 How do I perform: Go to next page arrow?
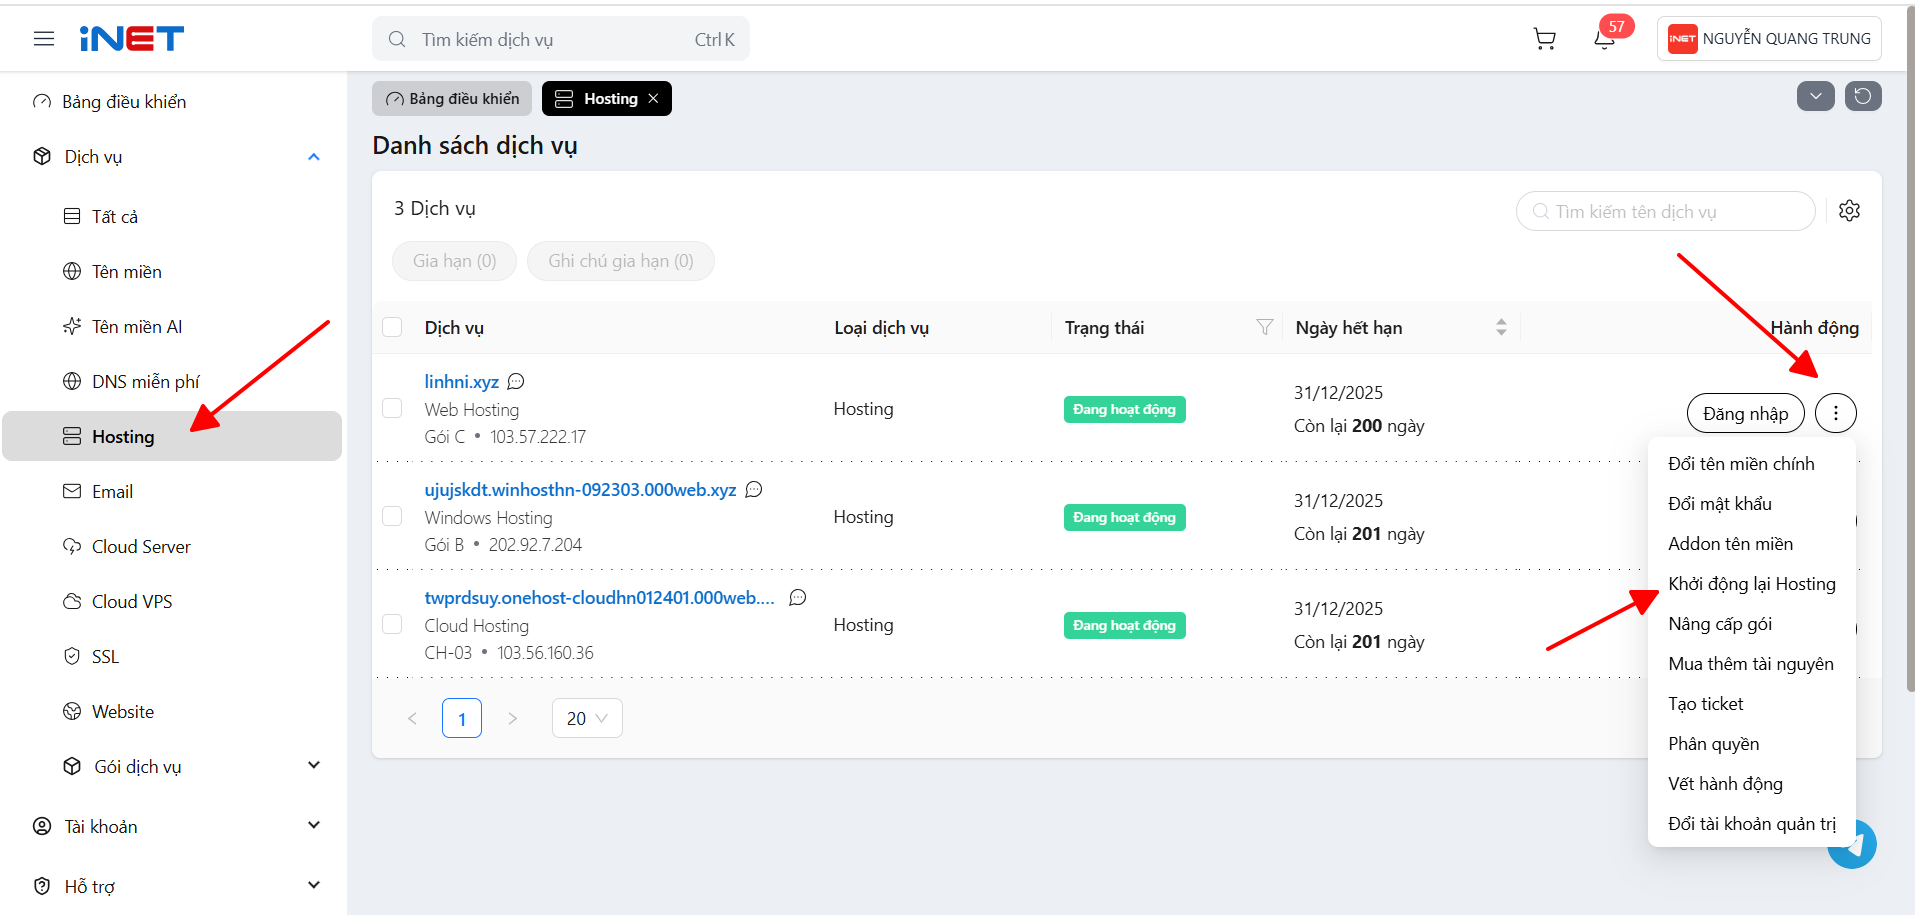tap(512, 718)
